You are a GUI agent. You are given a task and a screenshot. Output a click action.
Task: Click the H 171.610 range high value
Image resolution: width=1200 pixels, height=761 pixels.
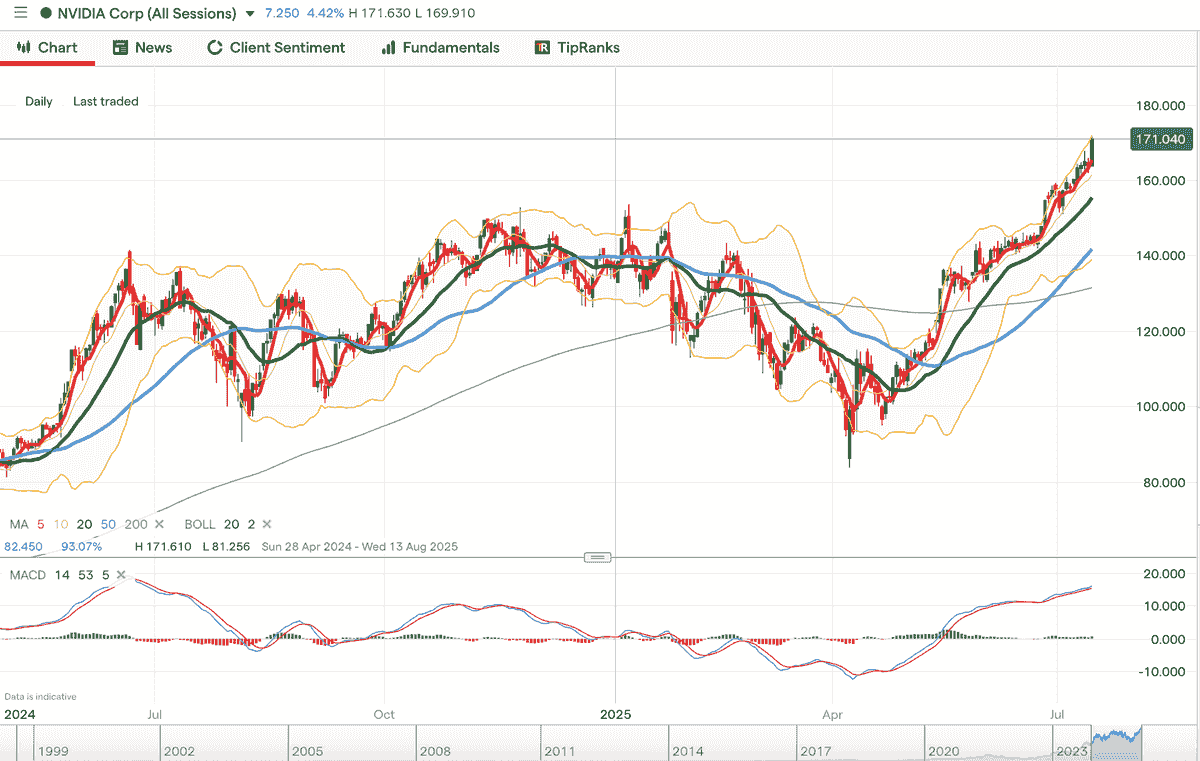click(x=164, y=547)
